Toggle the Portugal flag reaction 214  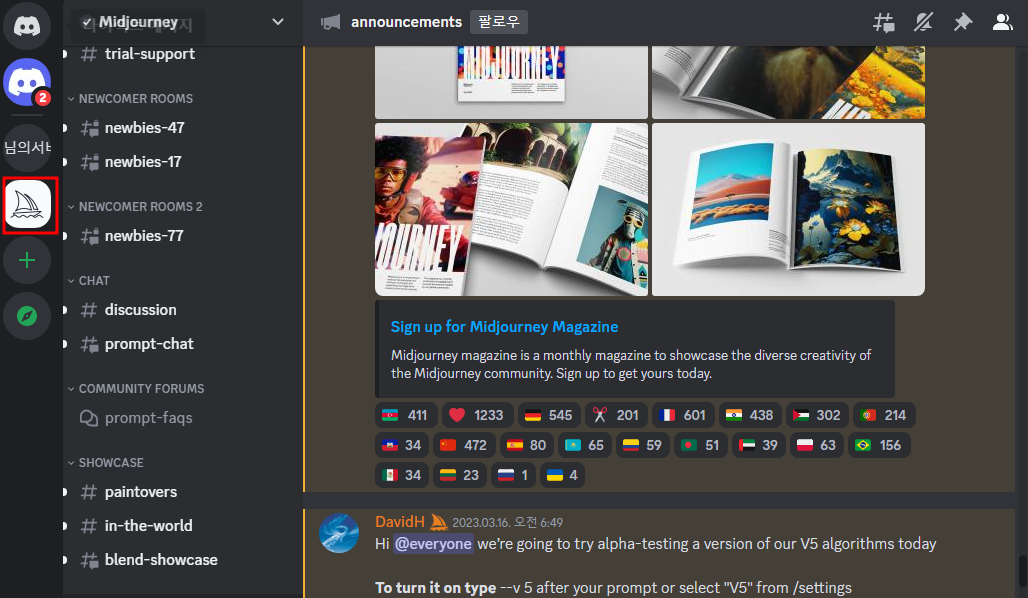(884, 415)
